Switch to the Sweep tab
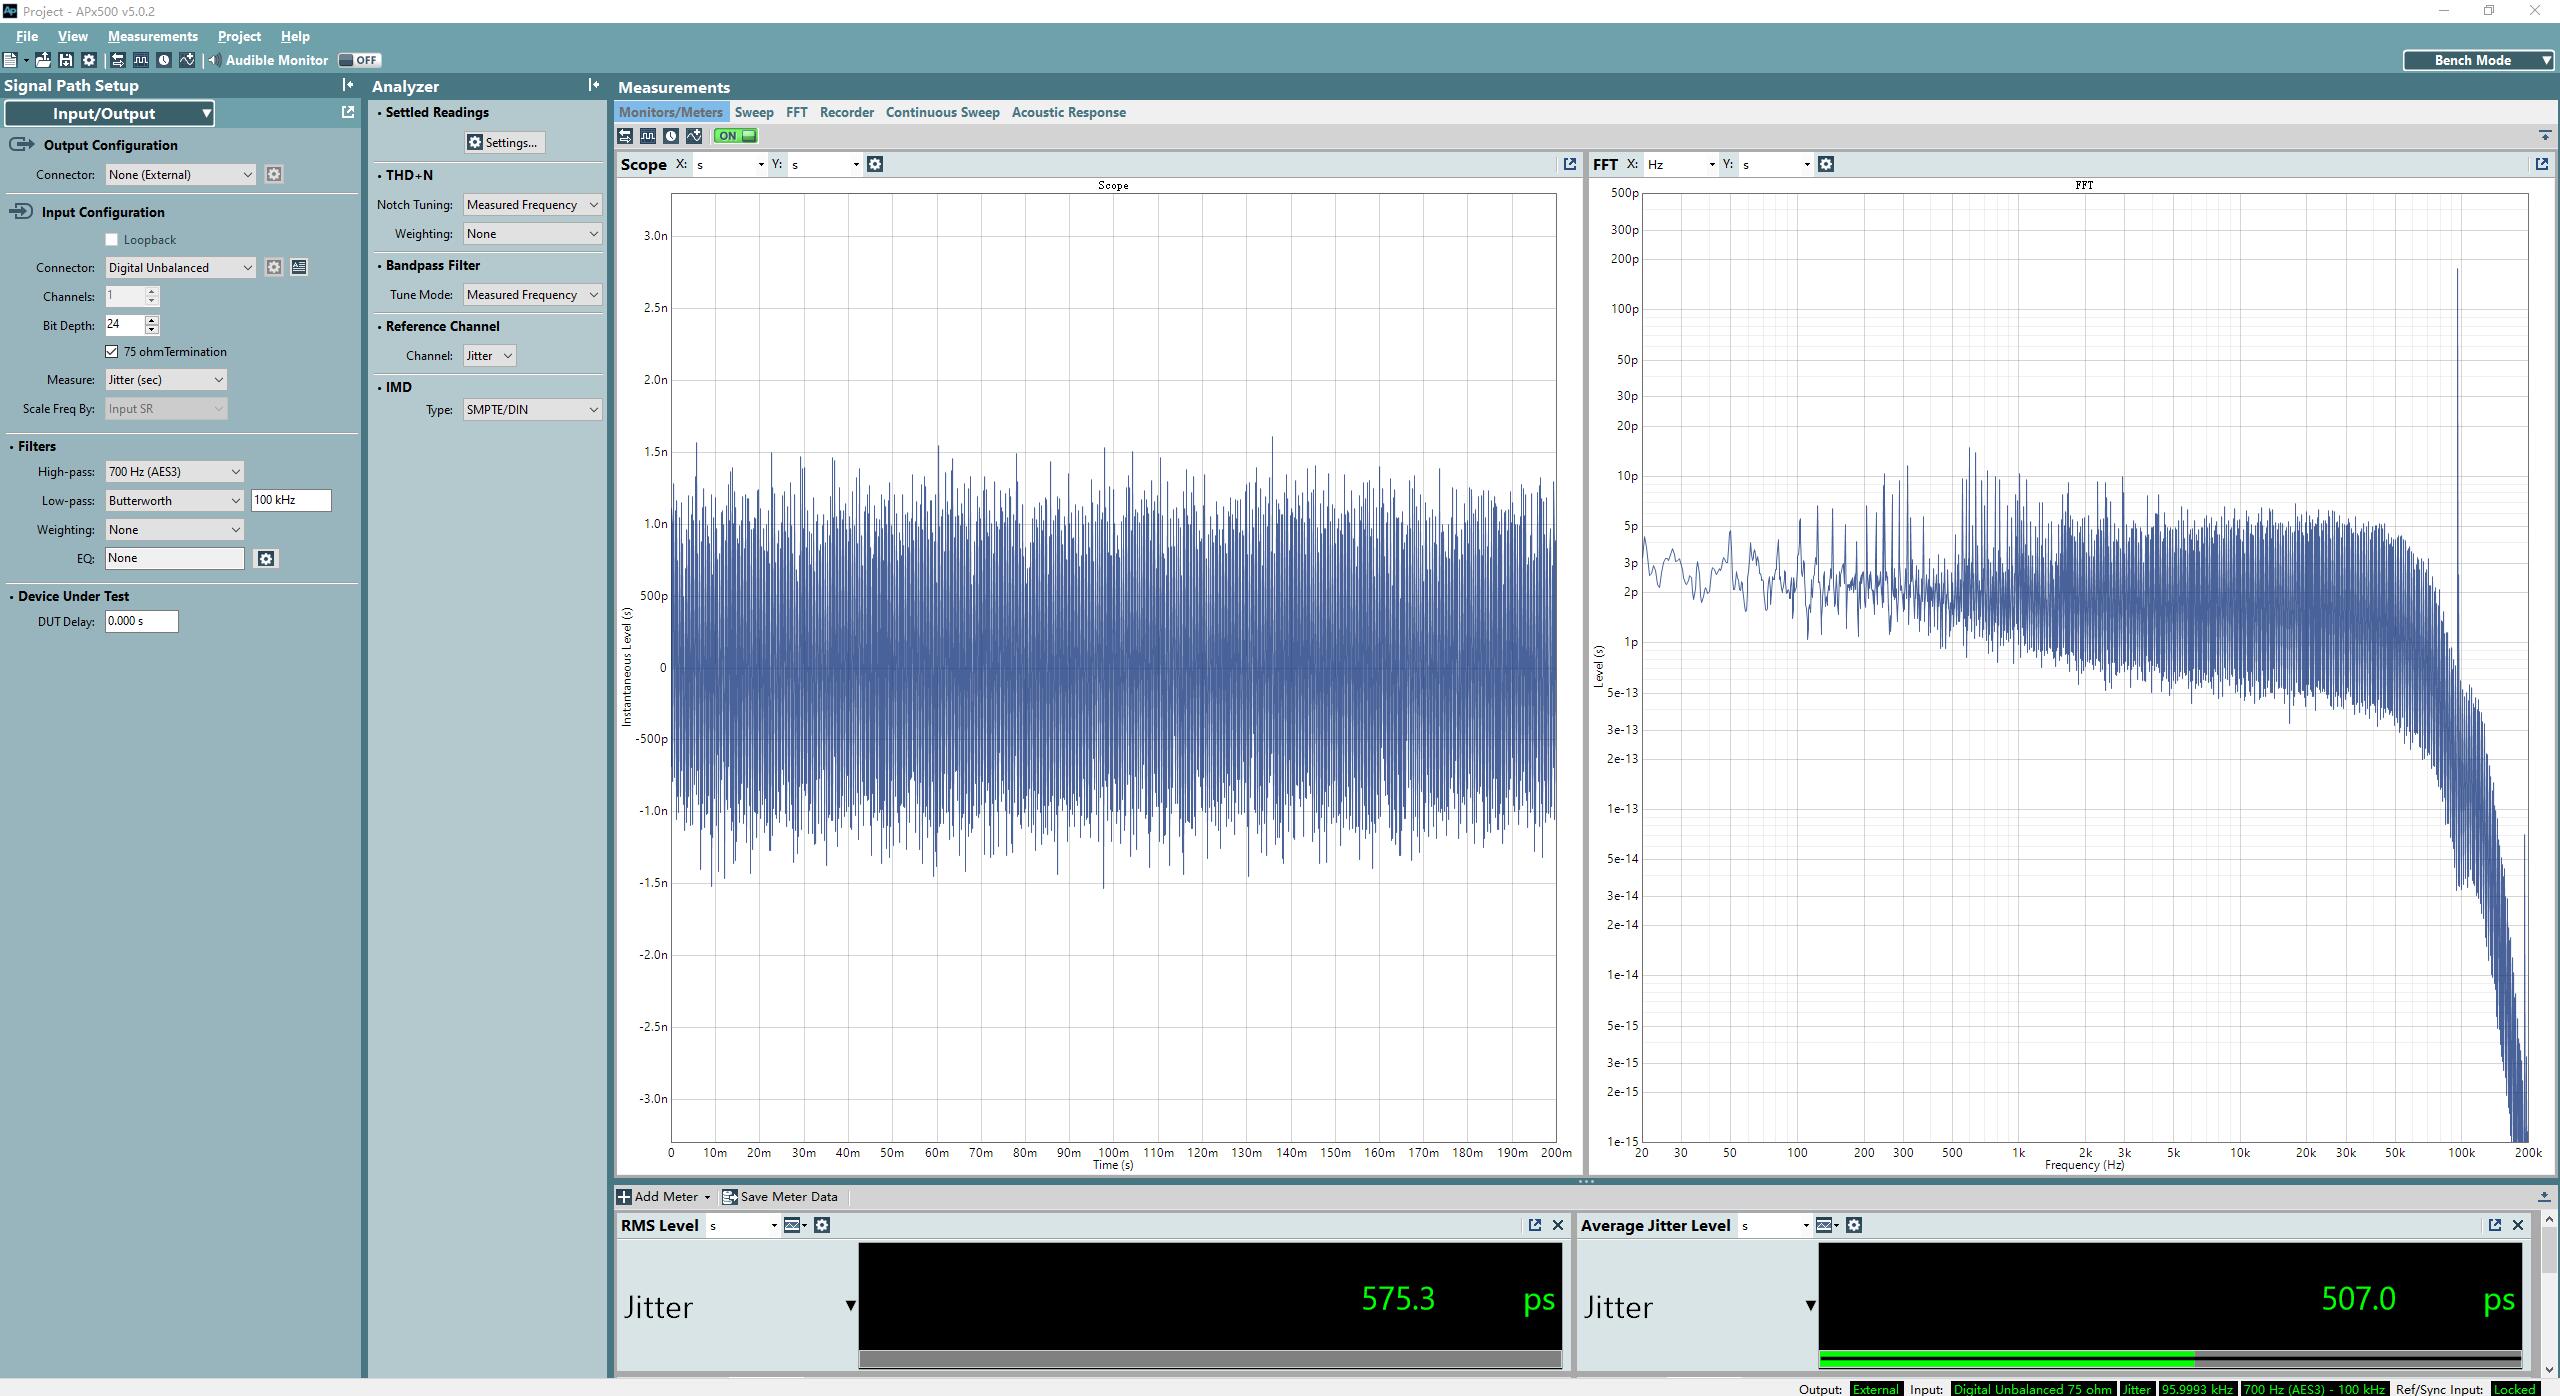This screenshot has width=2560, height=1396. pos(751,112)
